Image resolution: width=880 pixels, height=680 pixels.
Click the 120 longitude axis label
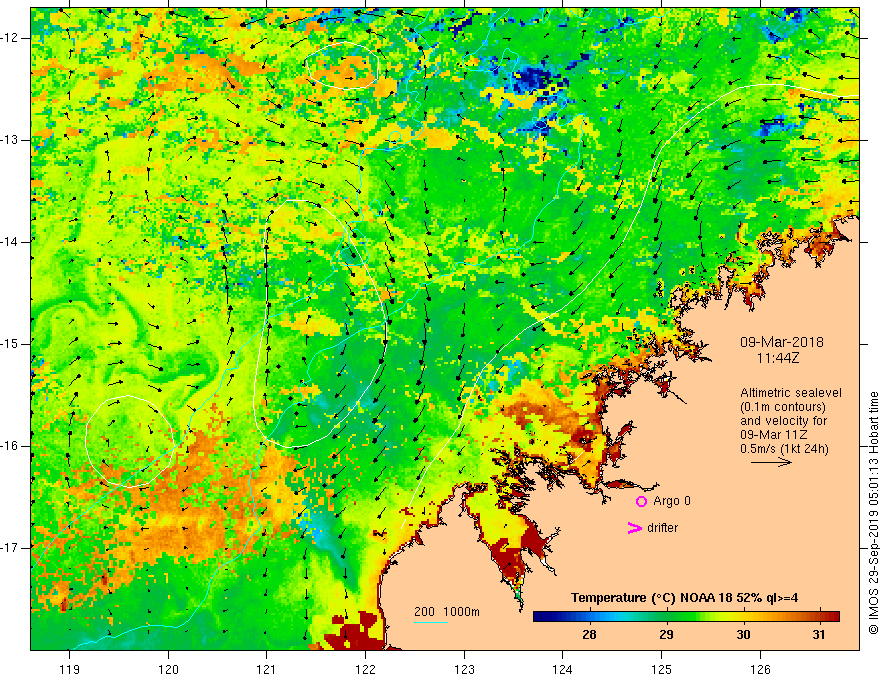coord(168,669)
